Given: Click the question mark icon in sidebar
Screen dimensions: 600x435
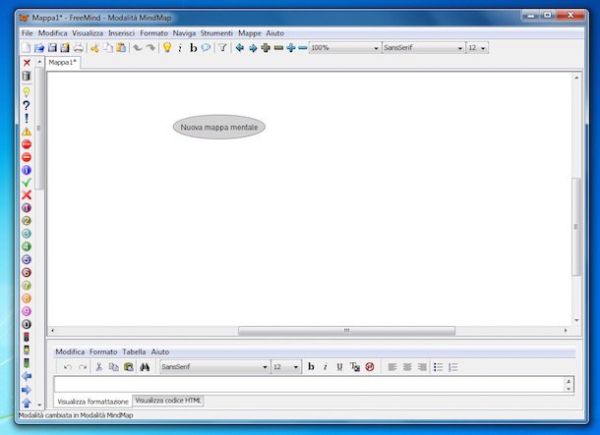Looking at the screenshot, I should pyautogui.click(x=26, y=105).
